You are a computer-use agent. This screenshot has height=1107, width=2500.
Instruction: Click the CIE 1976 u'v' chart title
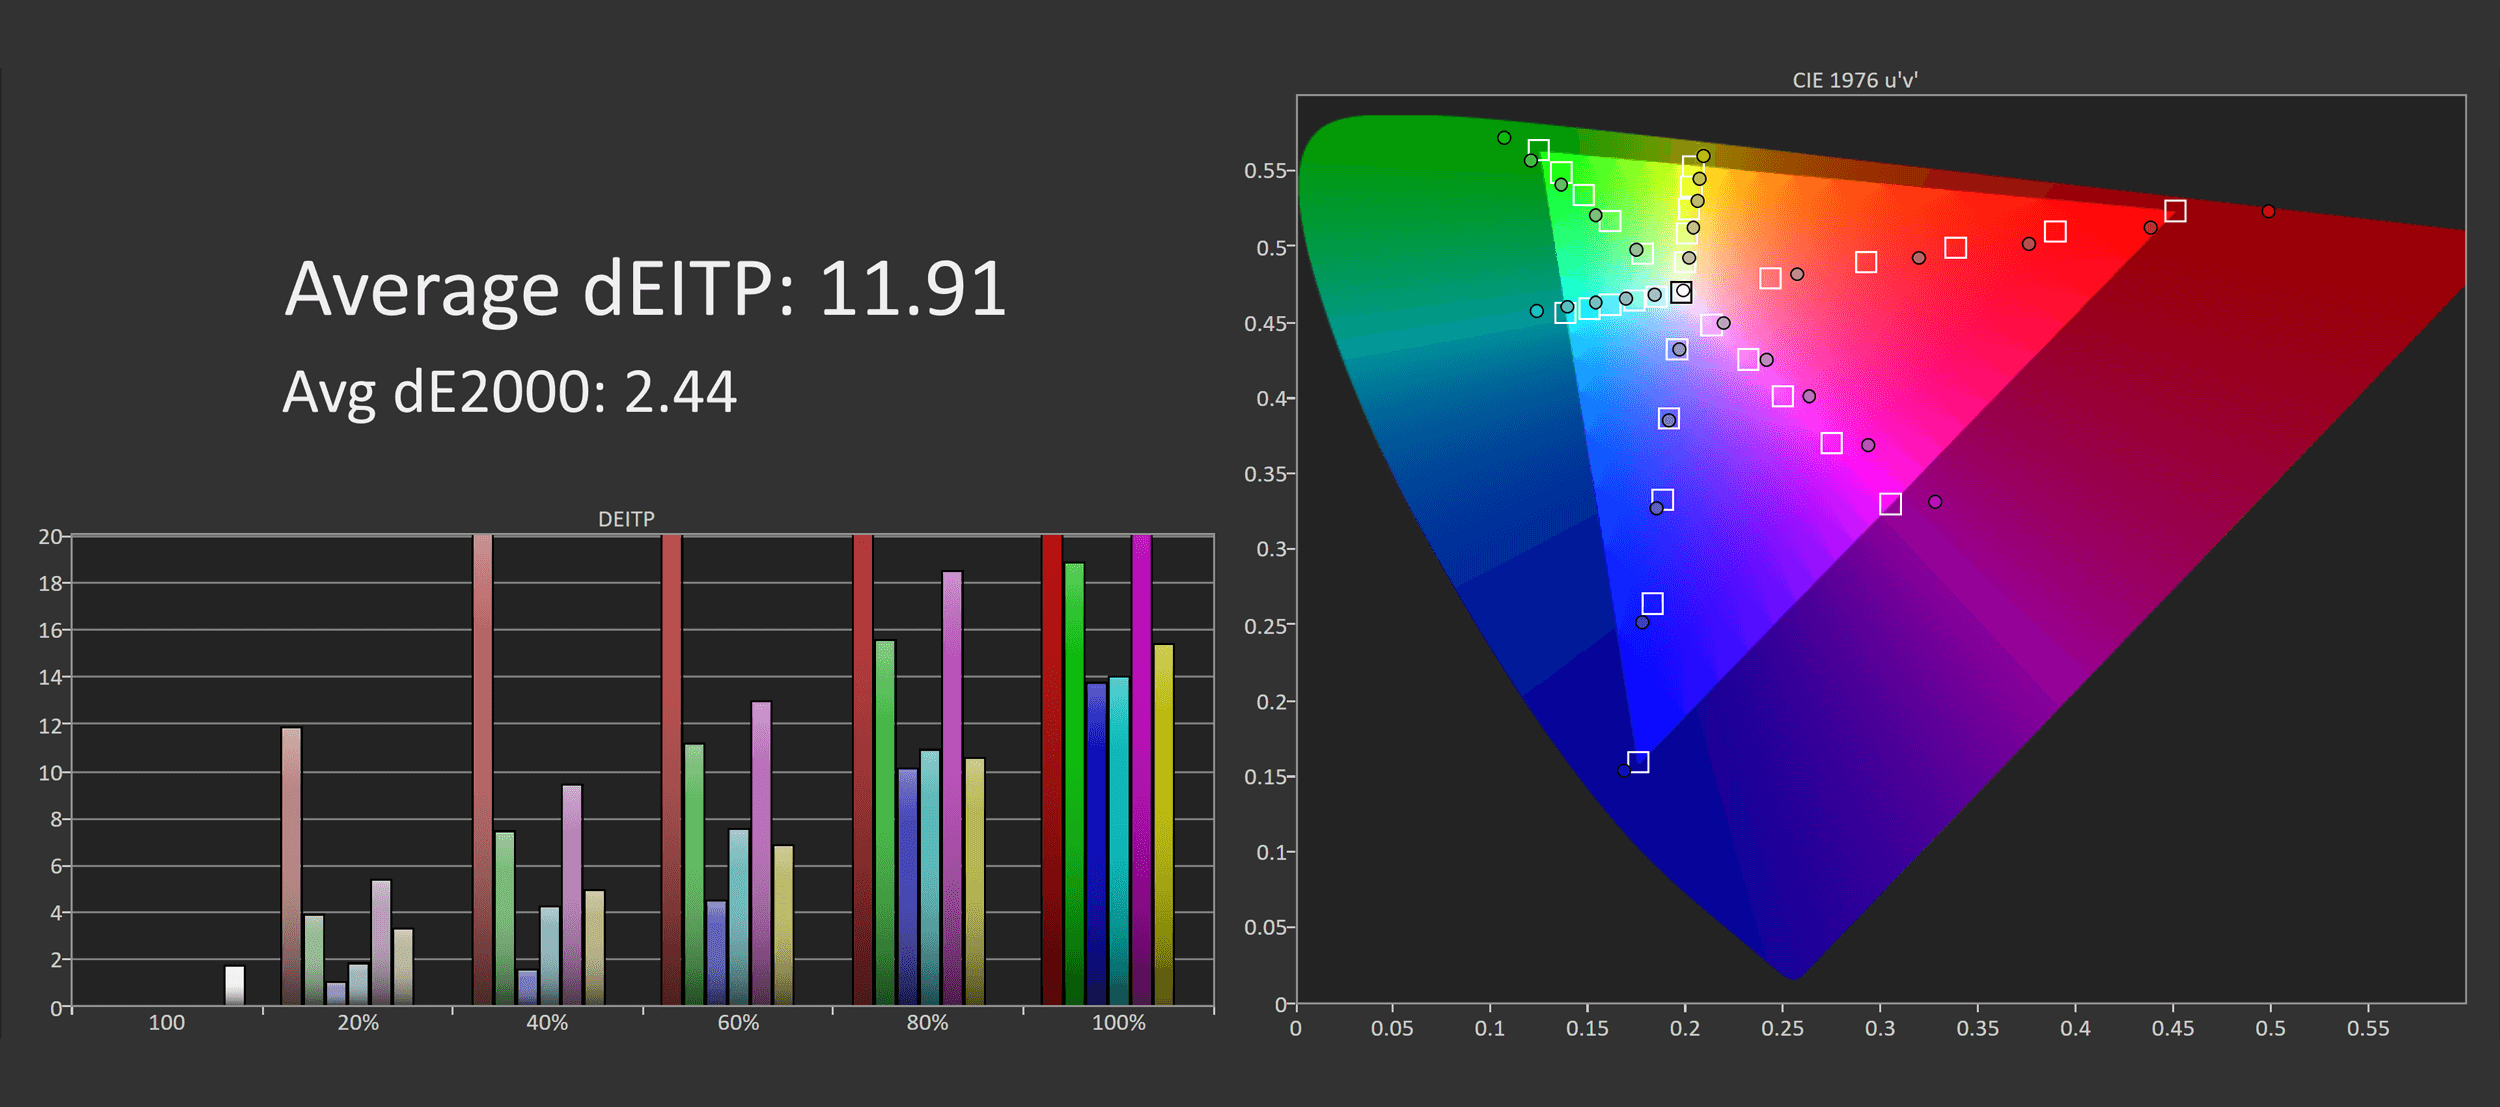tap(1854, 80)
